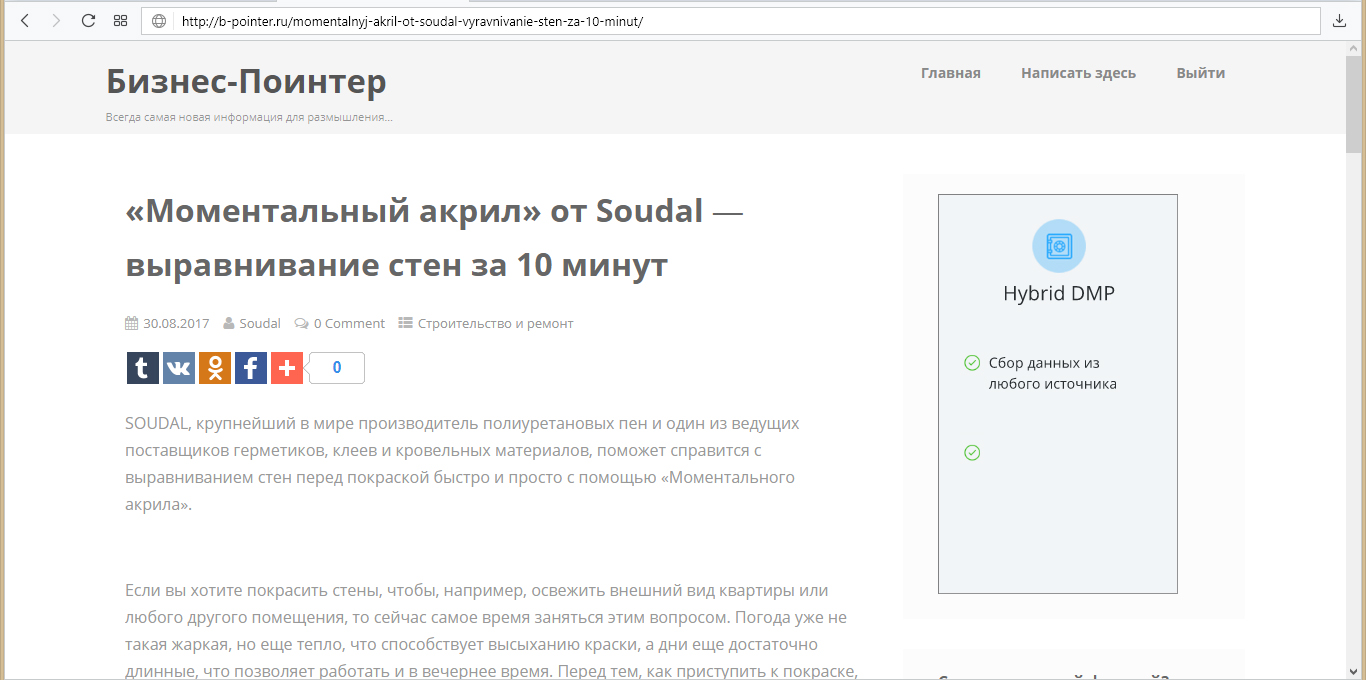Share the article on Facebook
The image size is (1366, 680).
point(251,368)
